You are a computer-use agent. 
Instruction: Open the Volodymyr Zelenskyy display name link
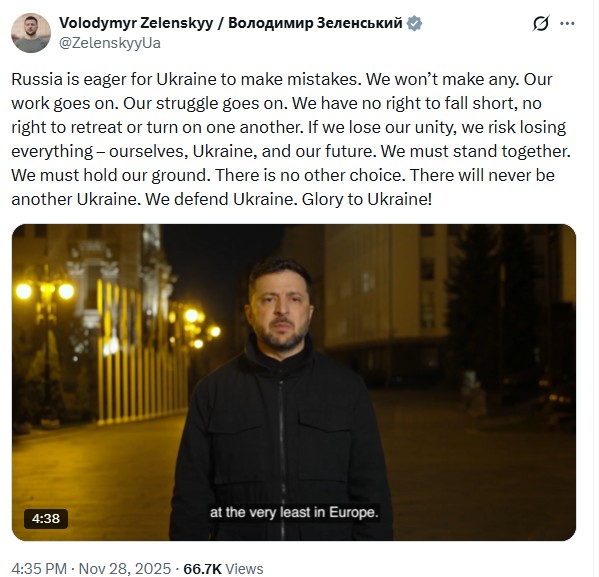tap(136, 23)
